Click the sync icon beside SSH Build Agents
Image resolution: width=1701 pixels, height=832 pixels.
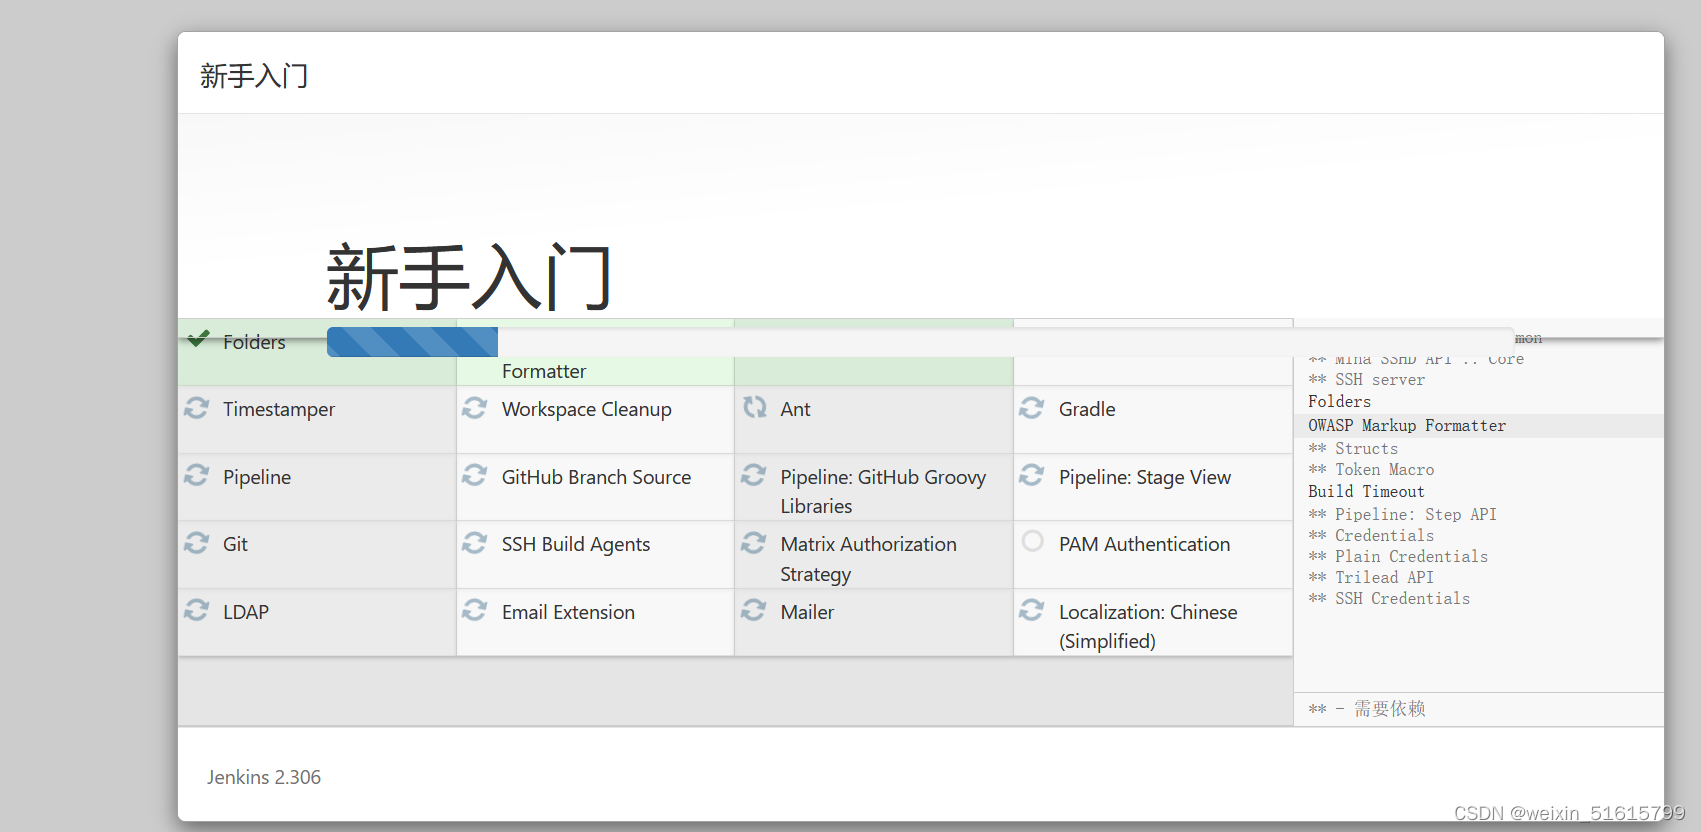[x=475, y=543]
